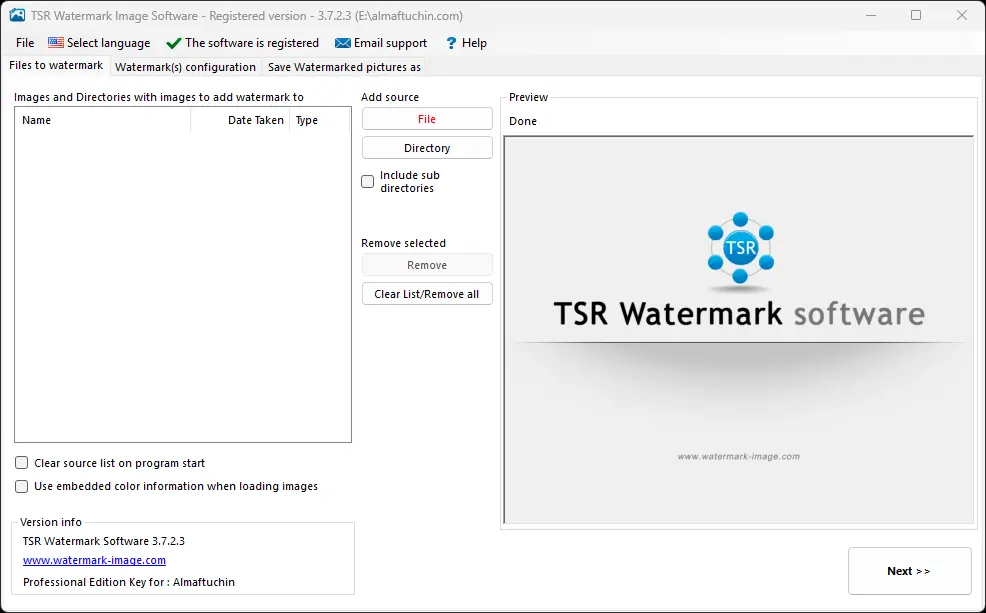
Task: Click the US flag language icon
Action: pyautogui.click(x=56, y=43)
